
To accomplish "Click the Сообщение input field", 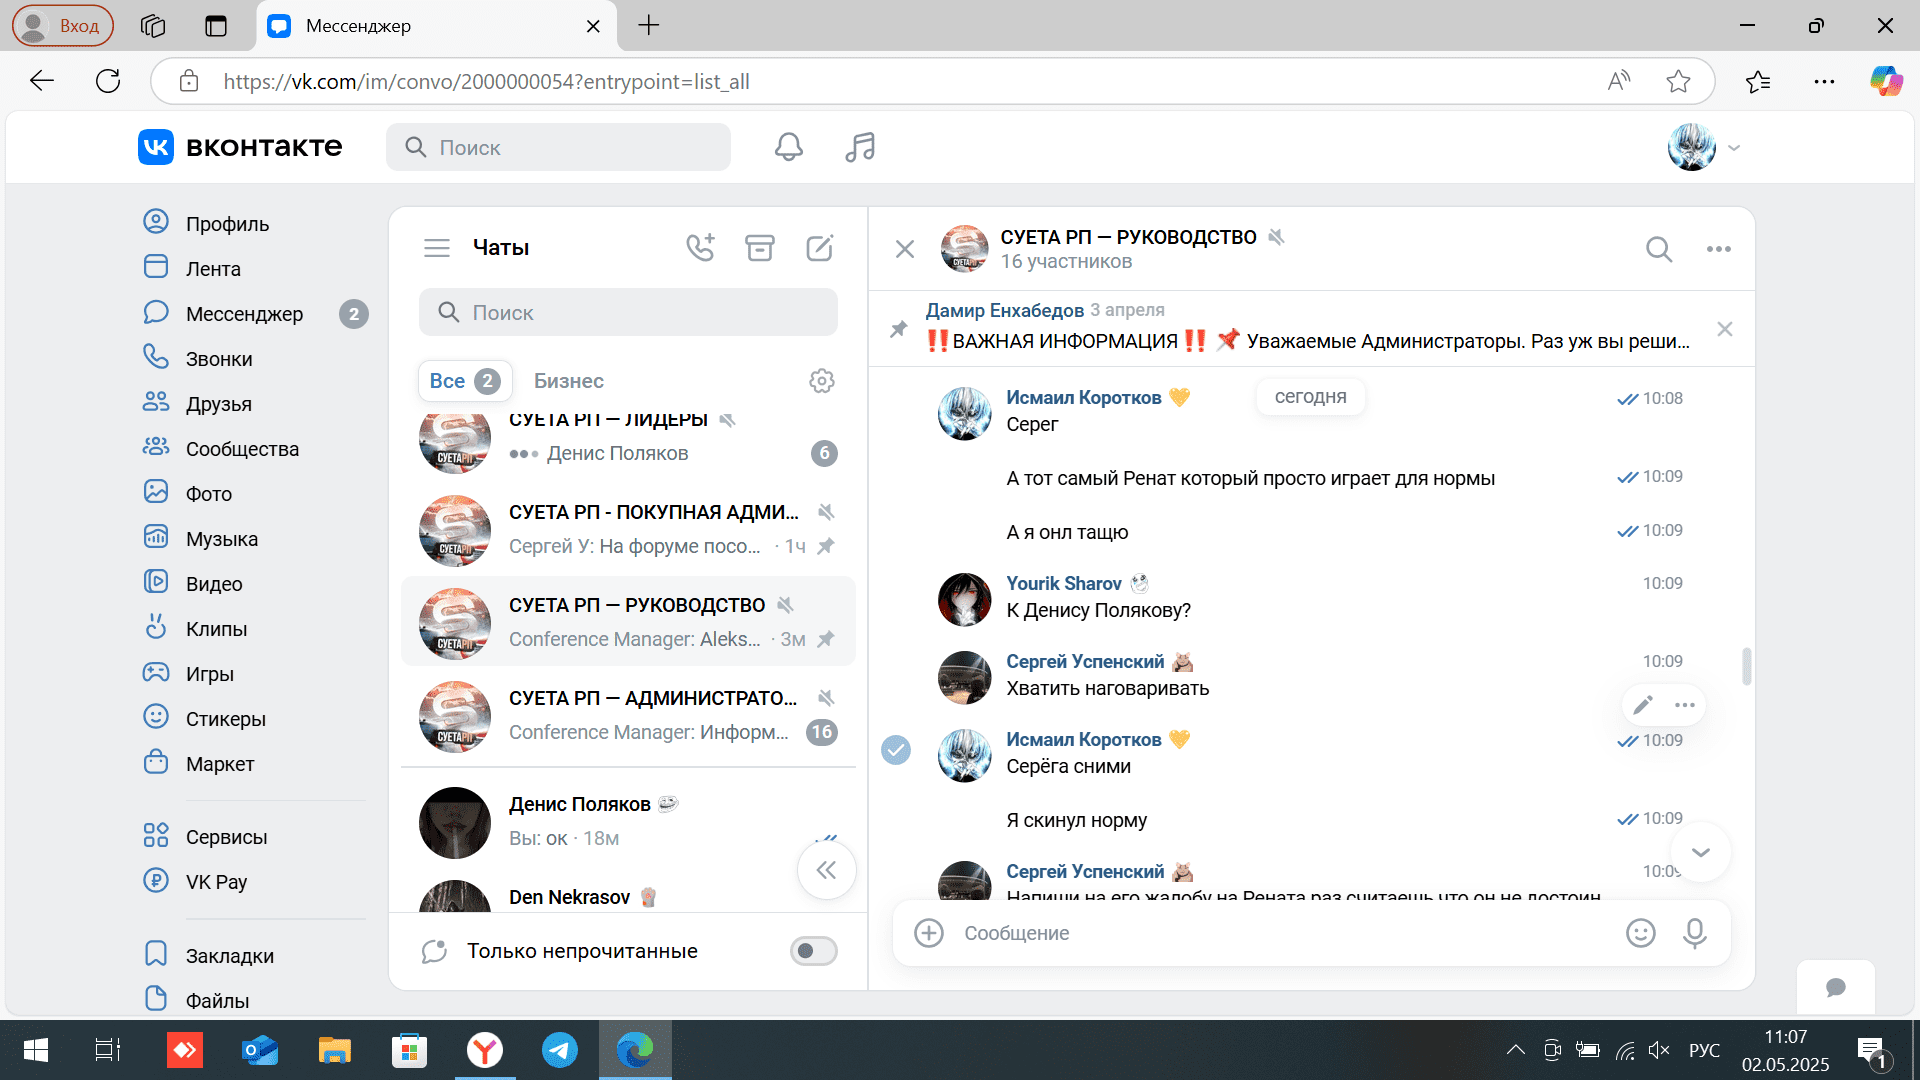I will point(1285,933).
